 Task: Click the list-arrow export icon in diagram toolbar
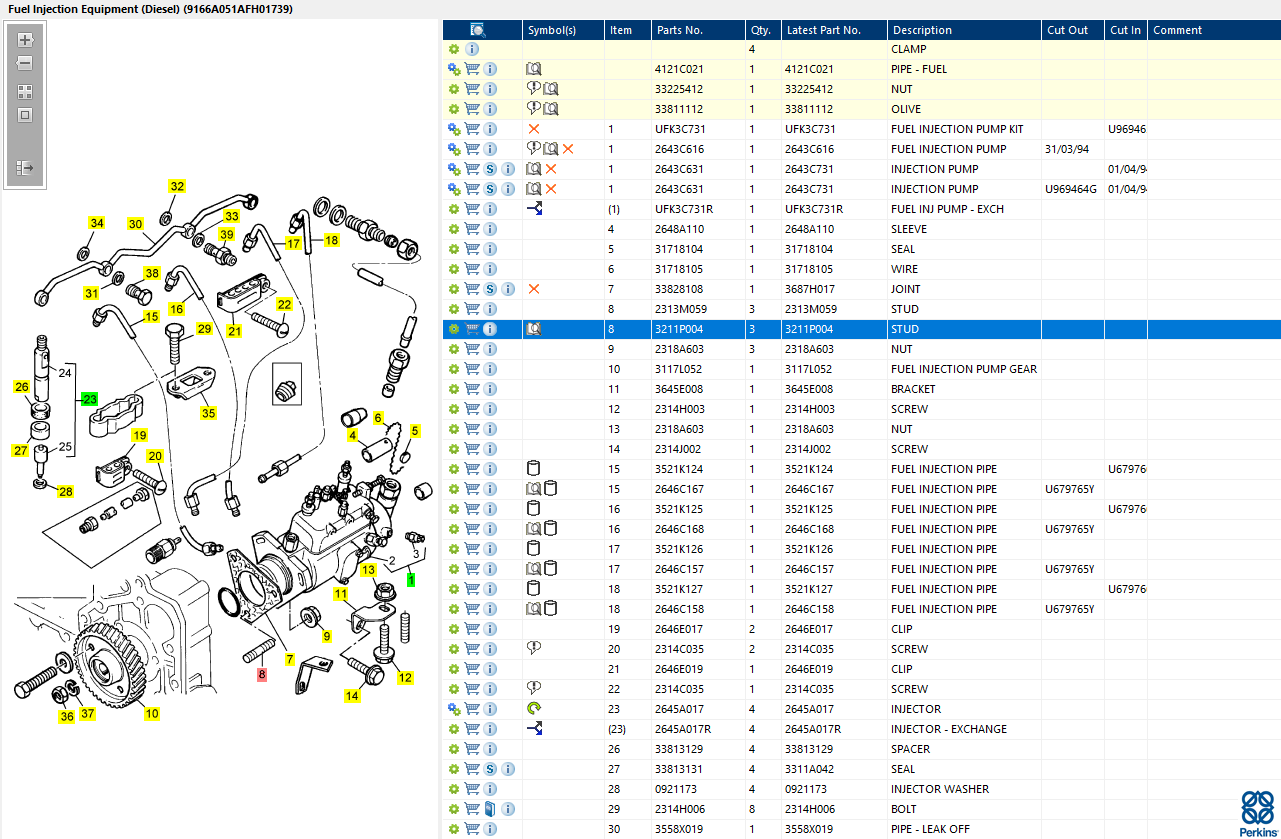25,168
